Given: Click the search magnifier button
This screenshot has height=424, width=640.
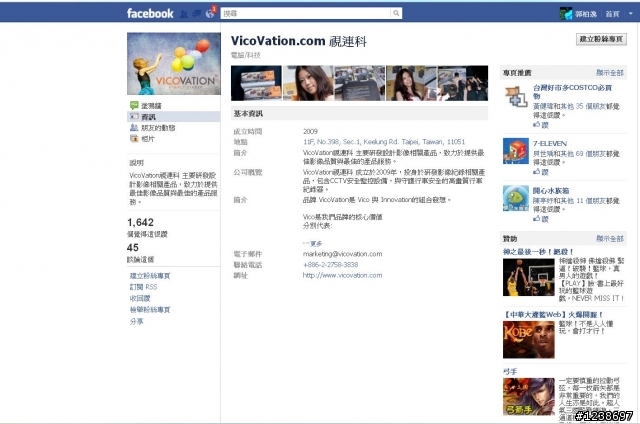Looking at the screenshot, I should click(396, 13).
